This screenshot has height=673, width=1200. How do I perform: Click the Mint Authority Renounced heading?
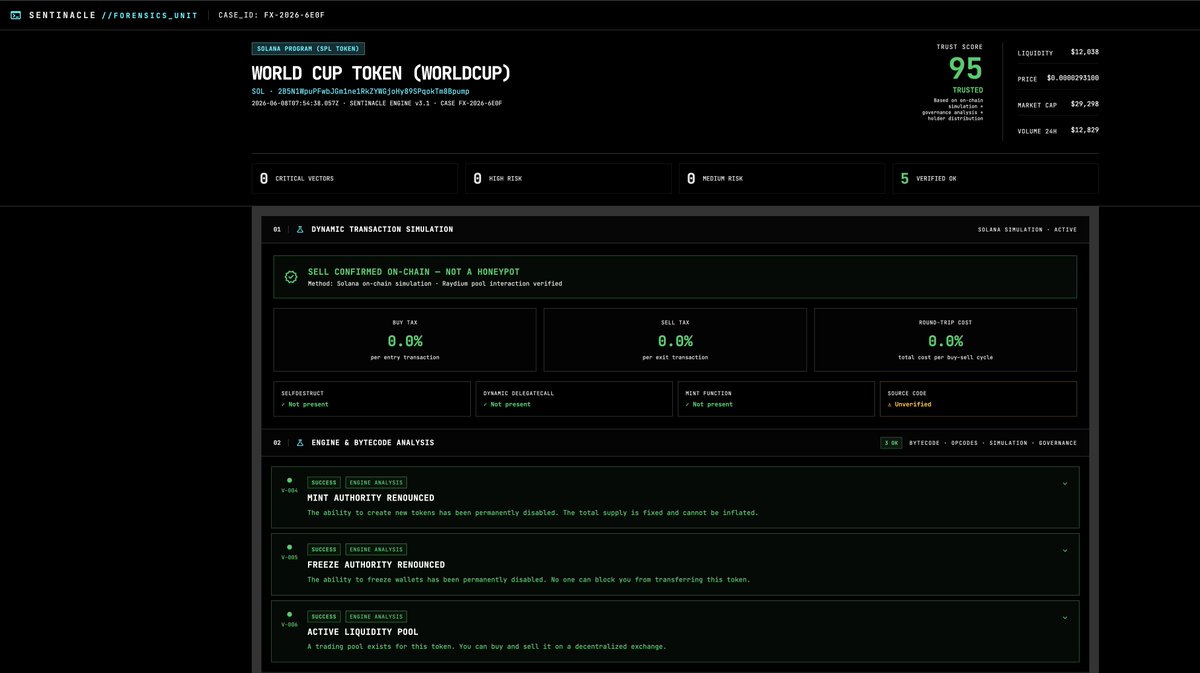[x=371, y=498]
